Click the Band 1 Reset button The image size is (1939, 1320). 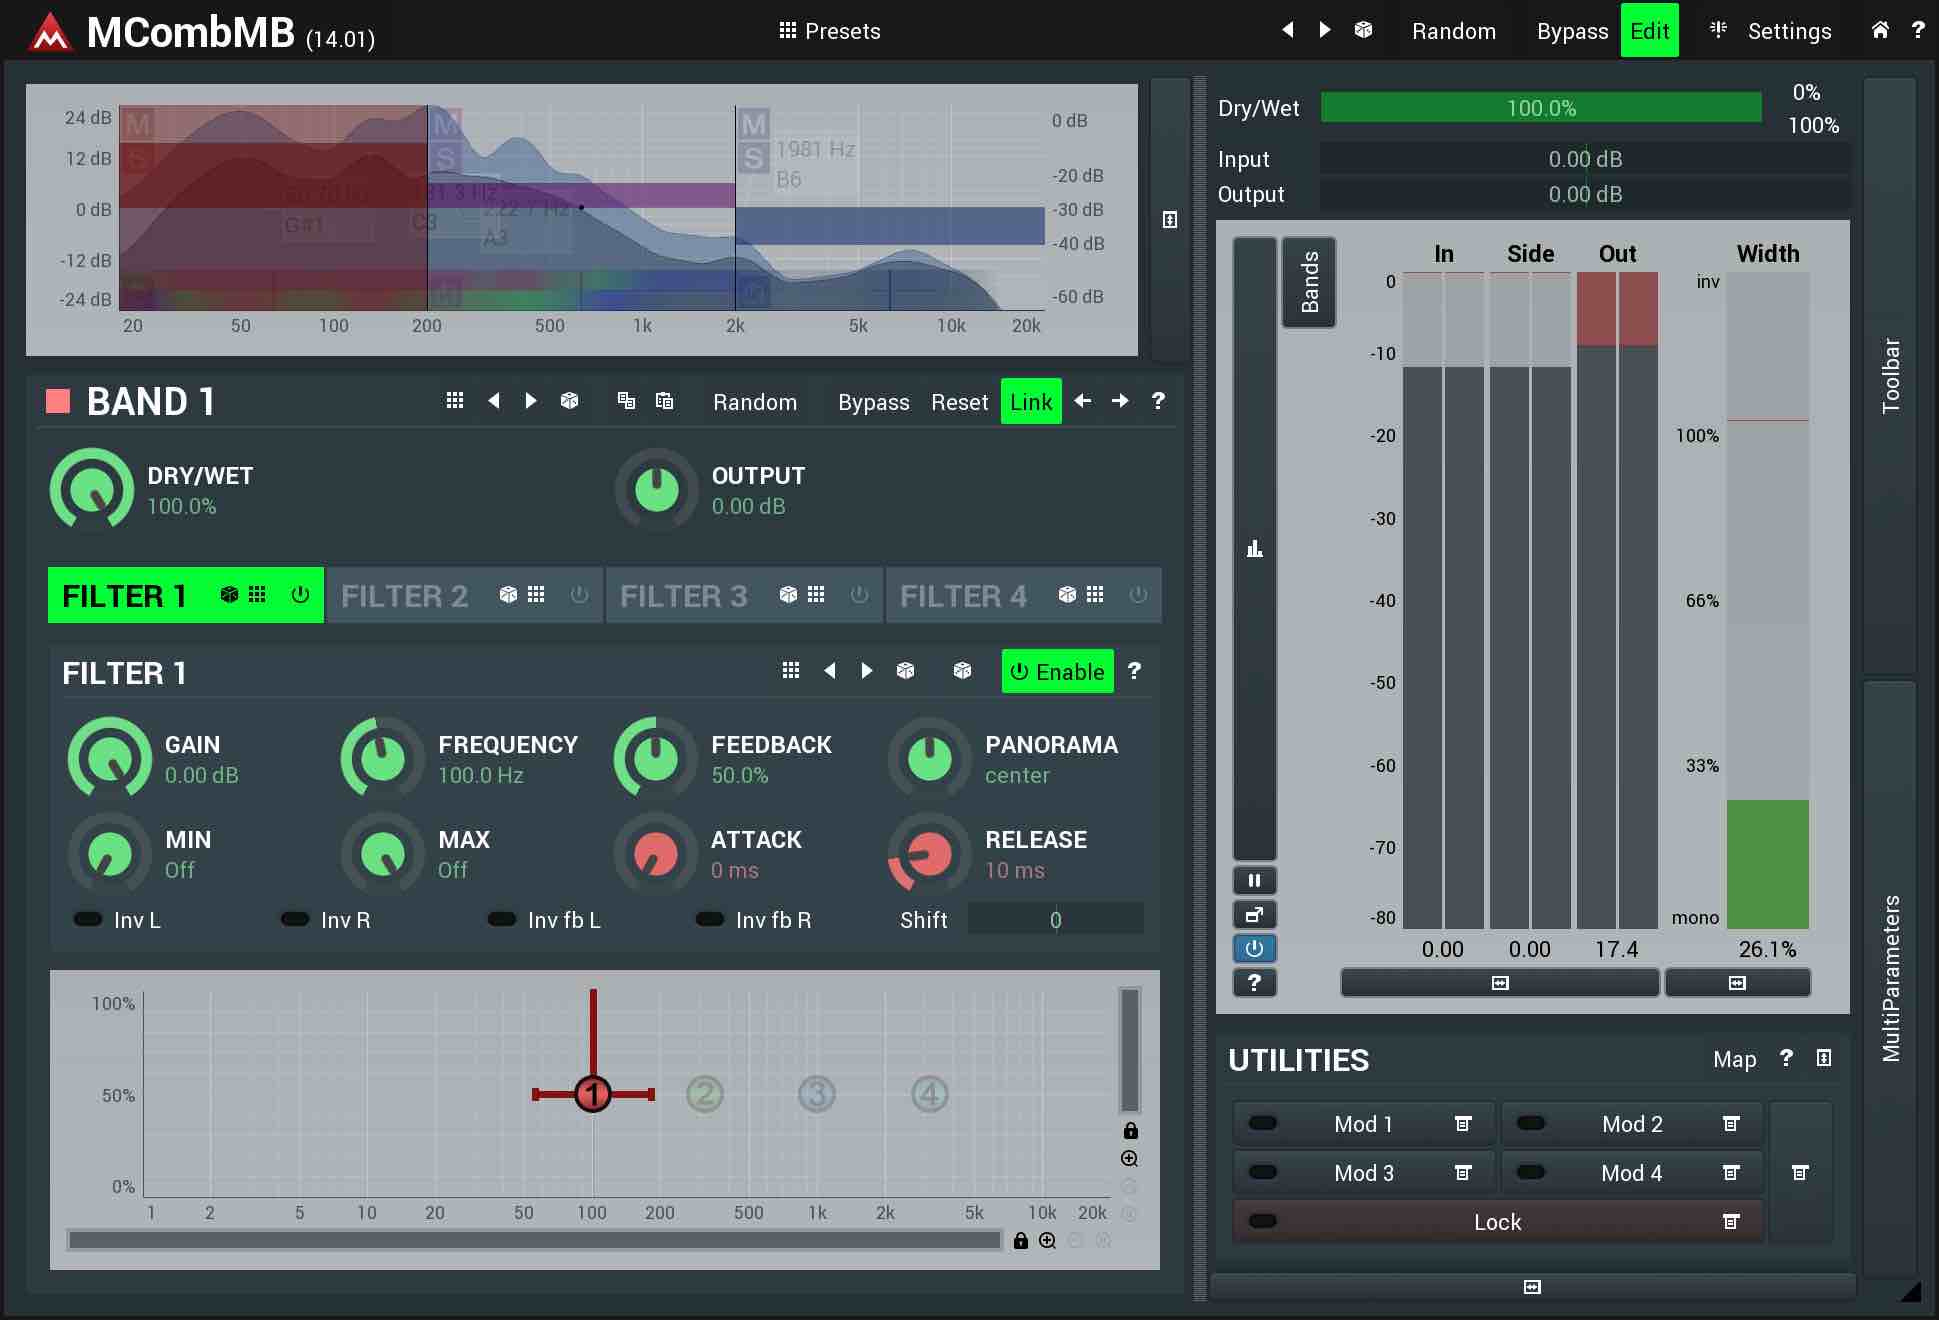[959, 402]
